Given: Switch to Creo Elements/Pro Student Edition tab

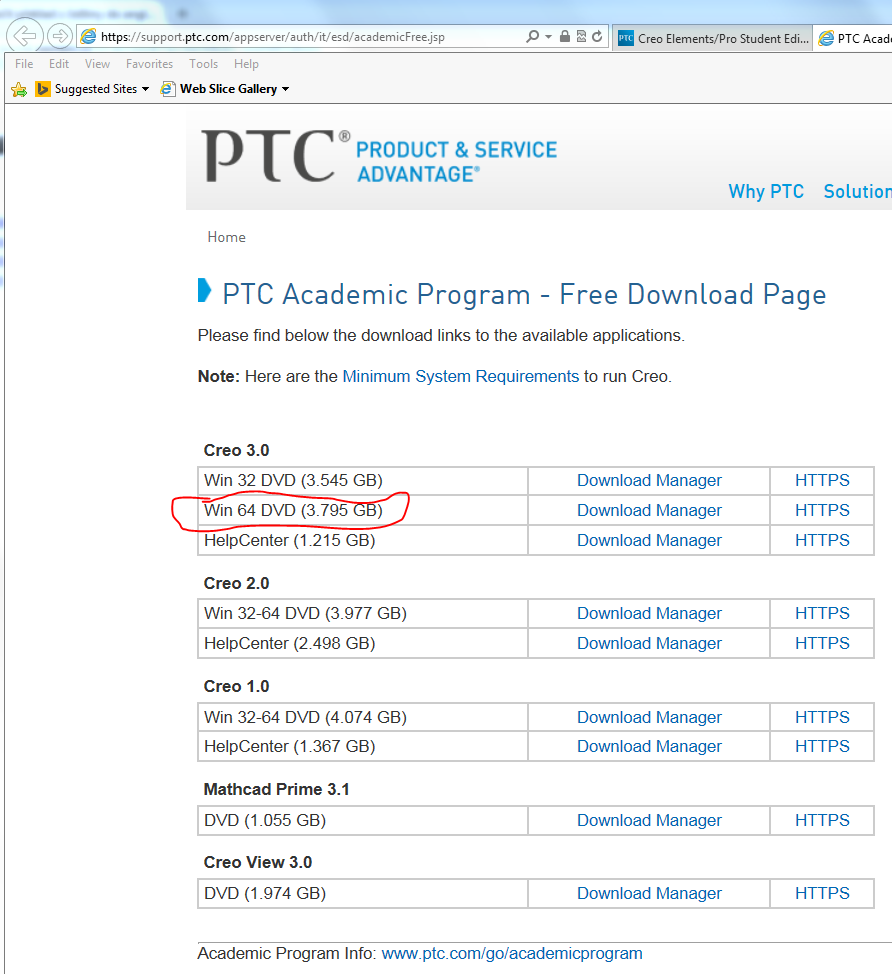Looking at the screenshot, I should point(712,39).
